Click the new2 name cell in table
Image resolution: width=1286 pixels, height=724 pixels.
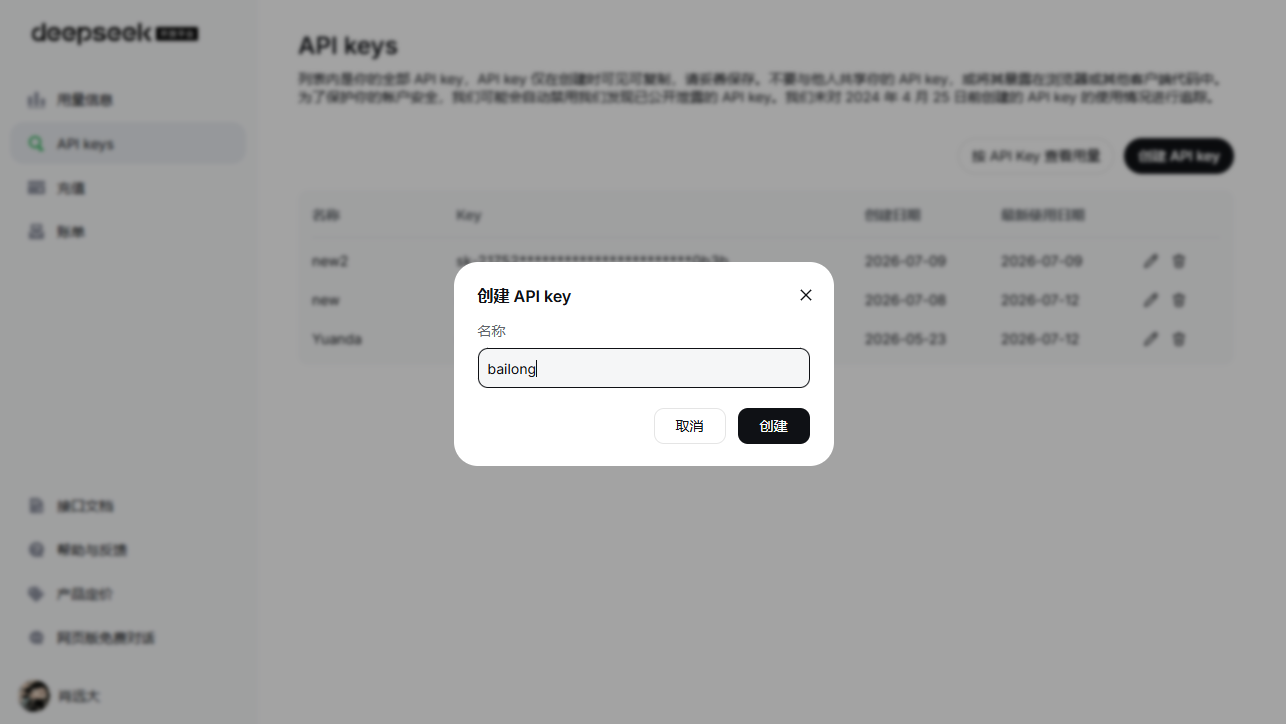(x=330, y=261)
